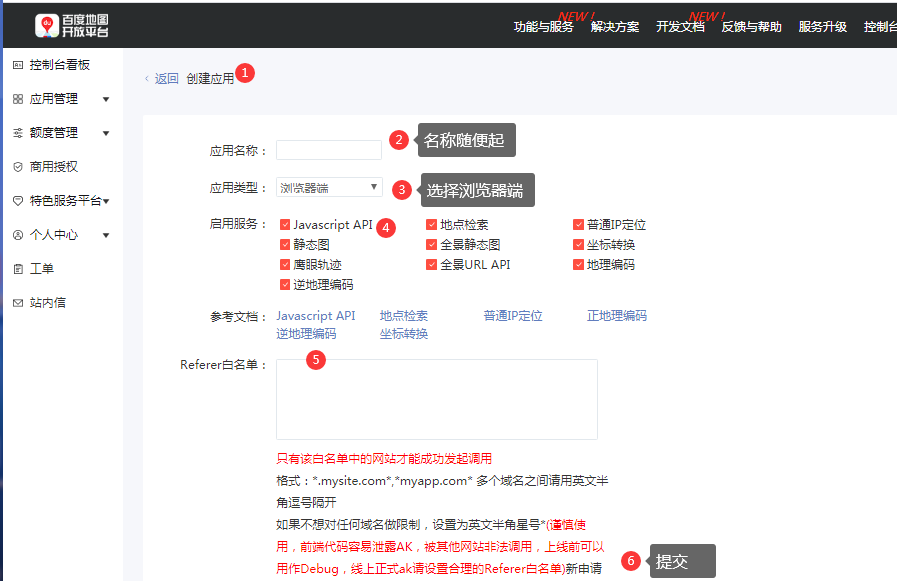Open the 应用类型 browser-type dropdown
This screenshot has width=897, height=581.
(x=330, y=186)
